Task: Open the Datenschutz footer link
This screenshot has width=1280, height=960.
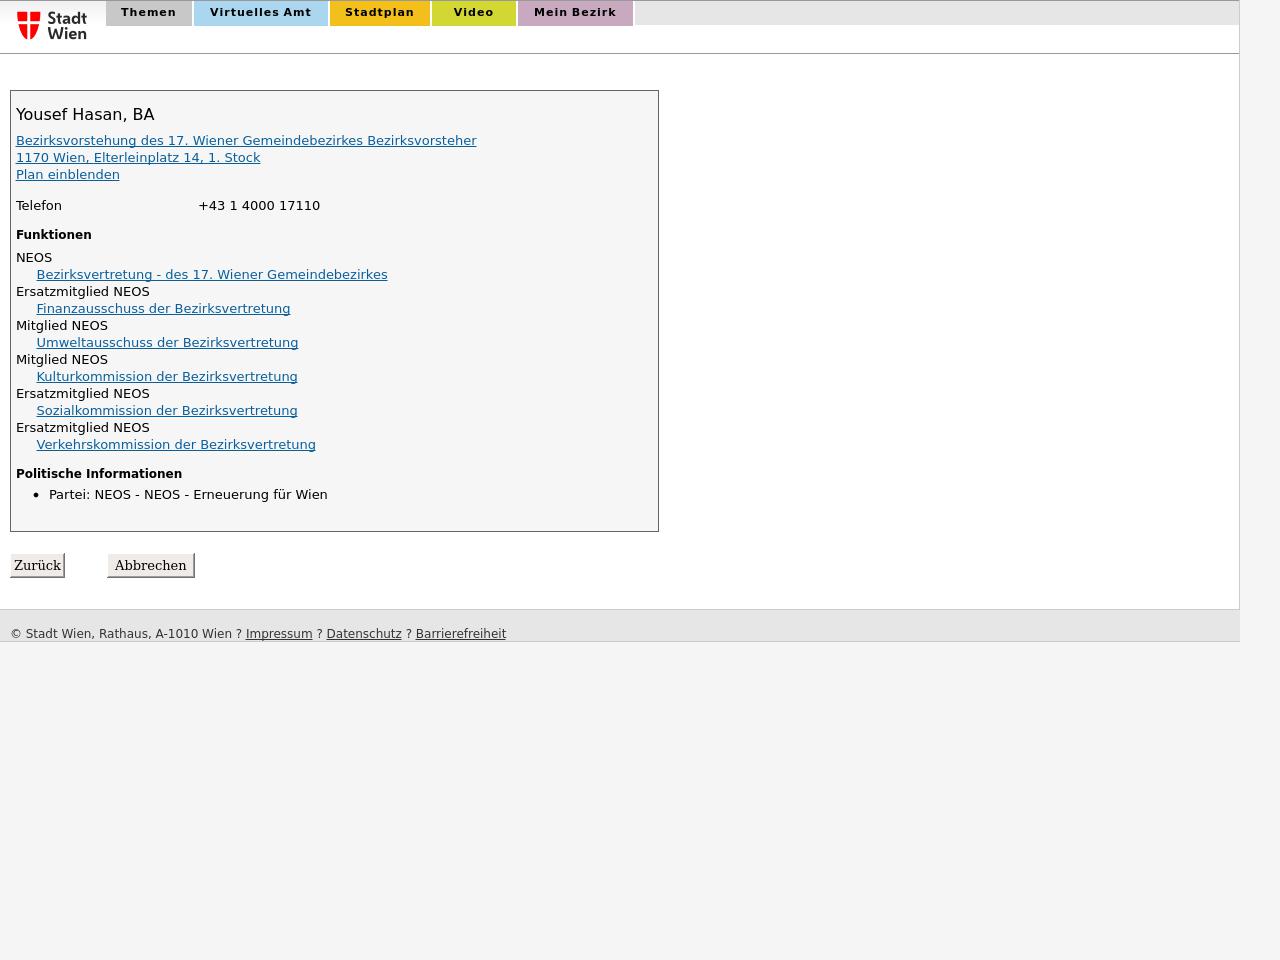Action: [364, 634]
